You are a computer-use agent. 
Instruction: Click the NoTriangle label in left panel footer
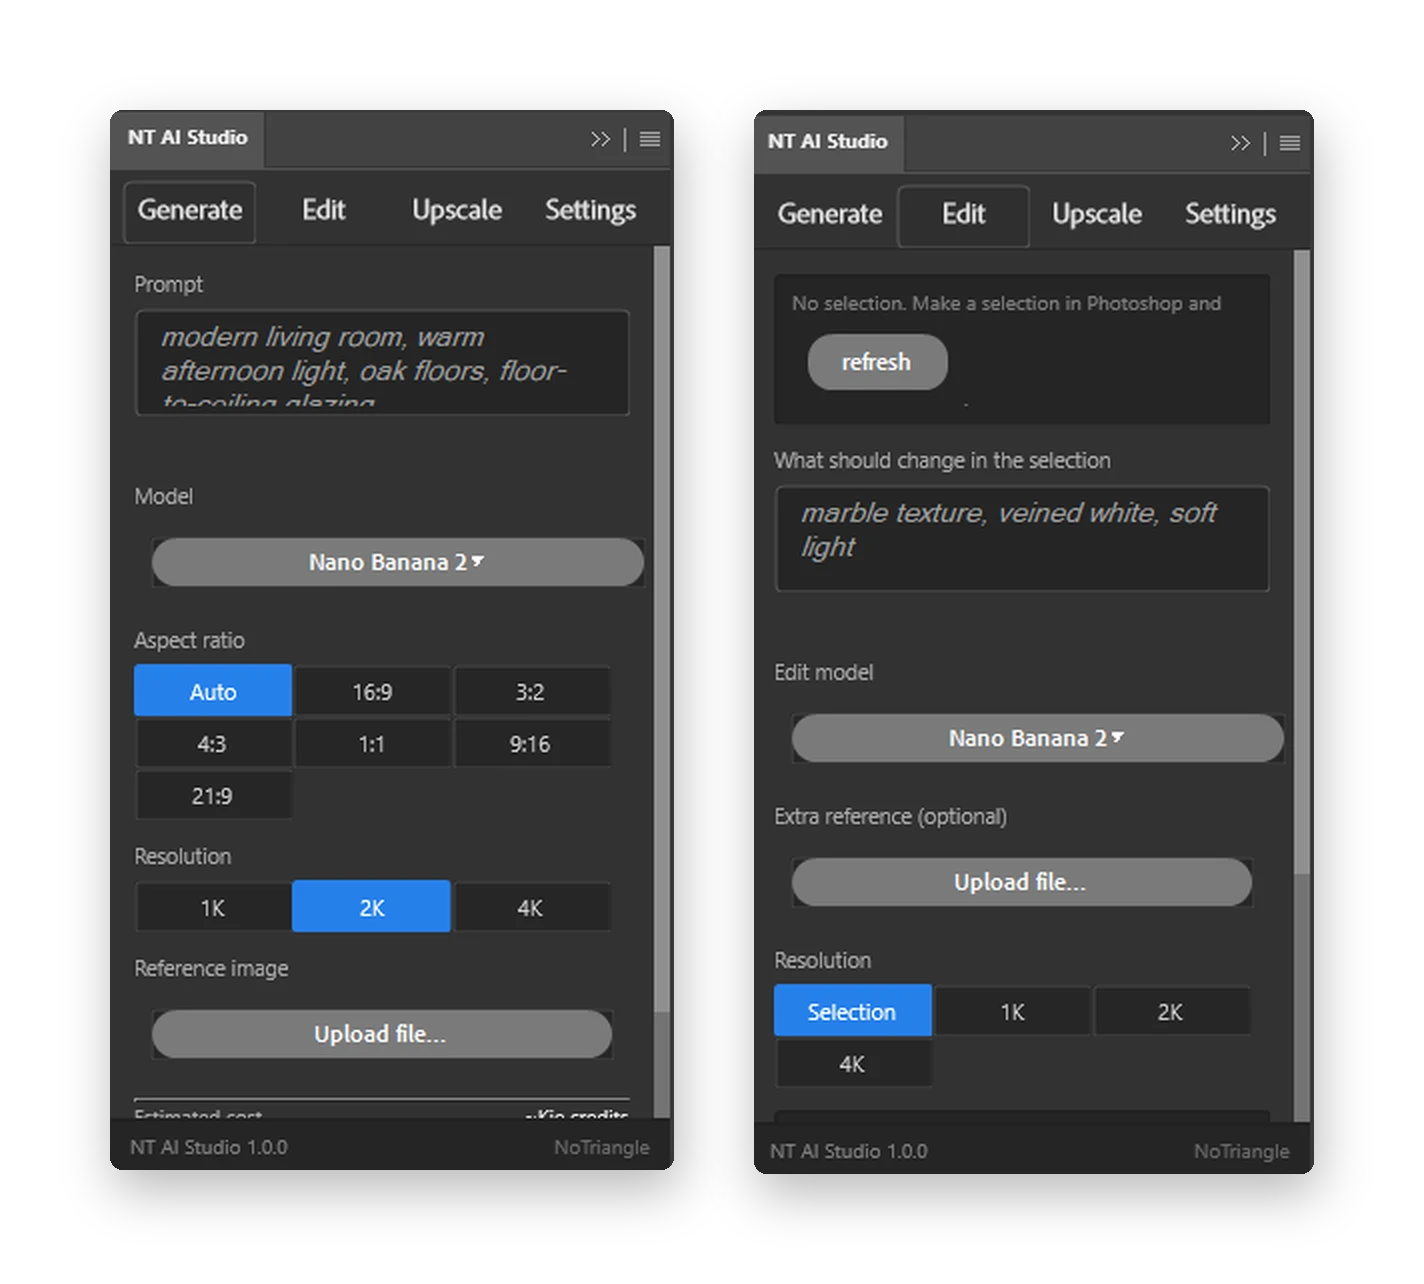click(x=602, y=1148)
